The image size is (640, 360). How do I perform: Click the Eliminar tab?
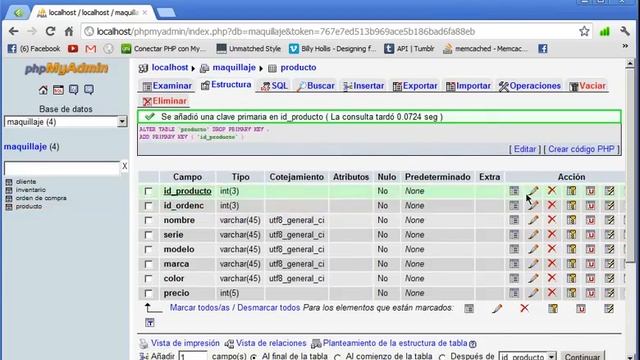coord(164,101)
